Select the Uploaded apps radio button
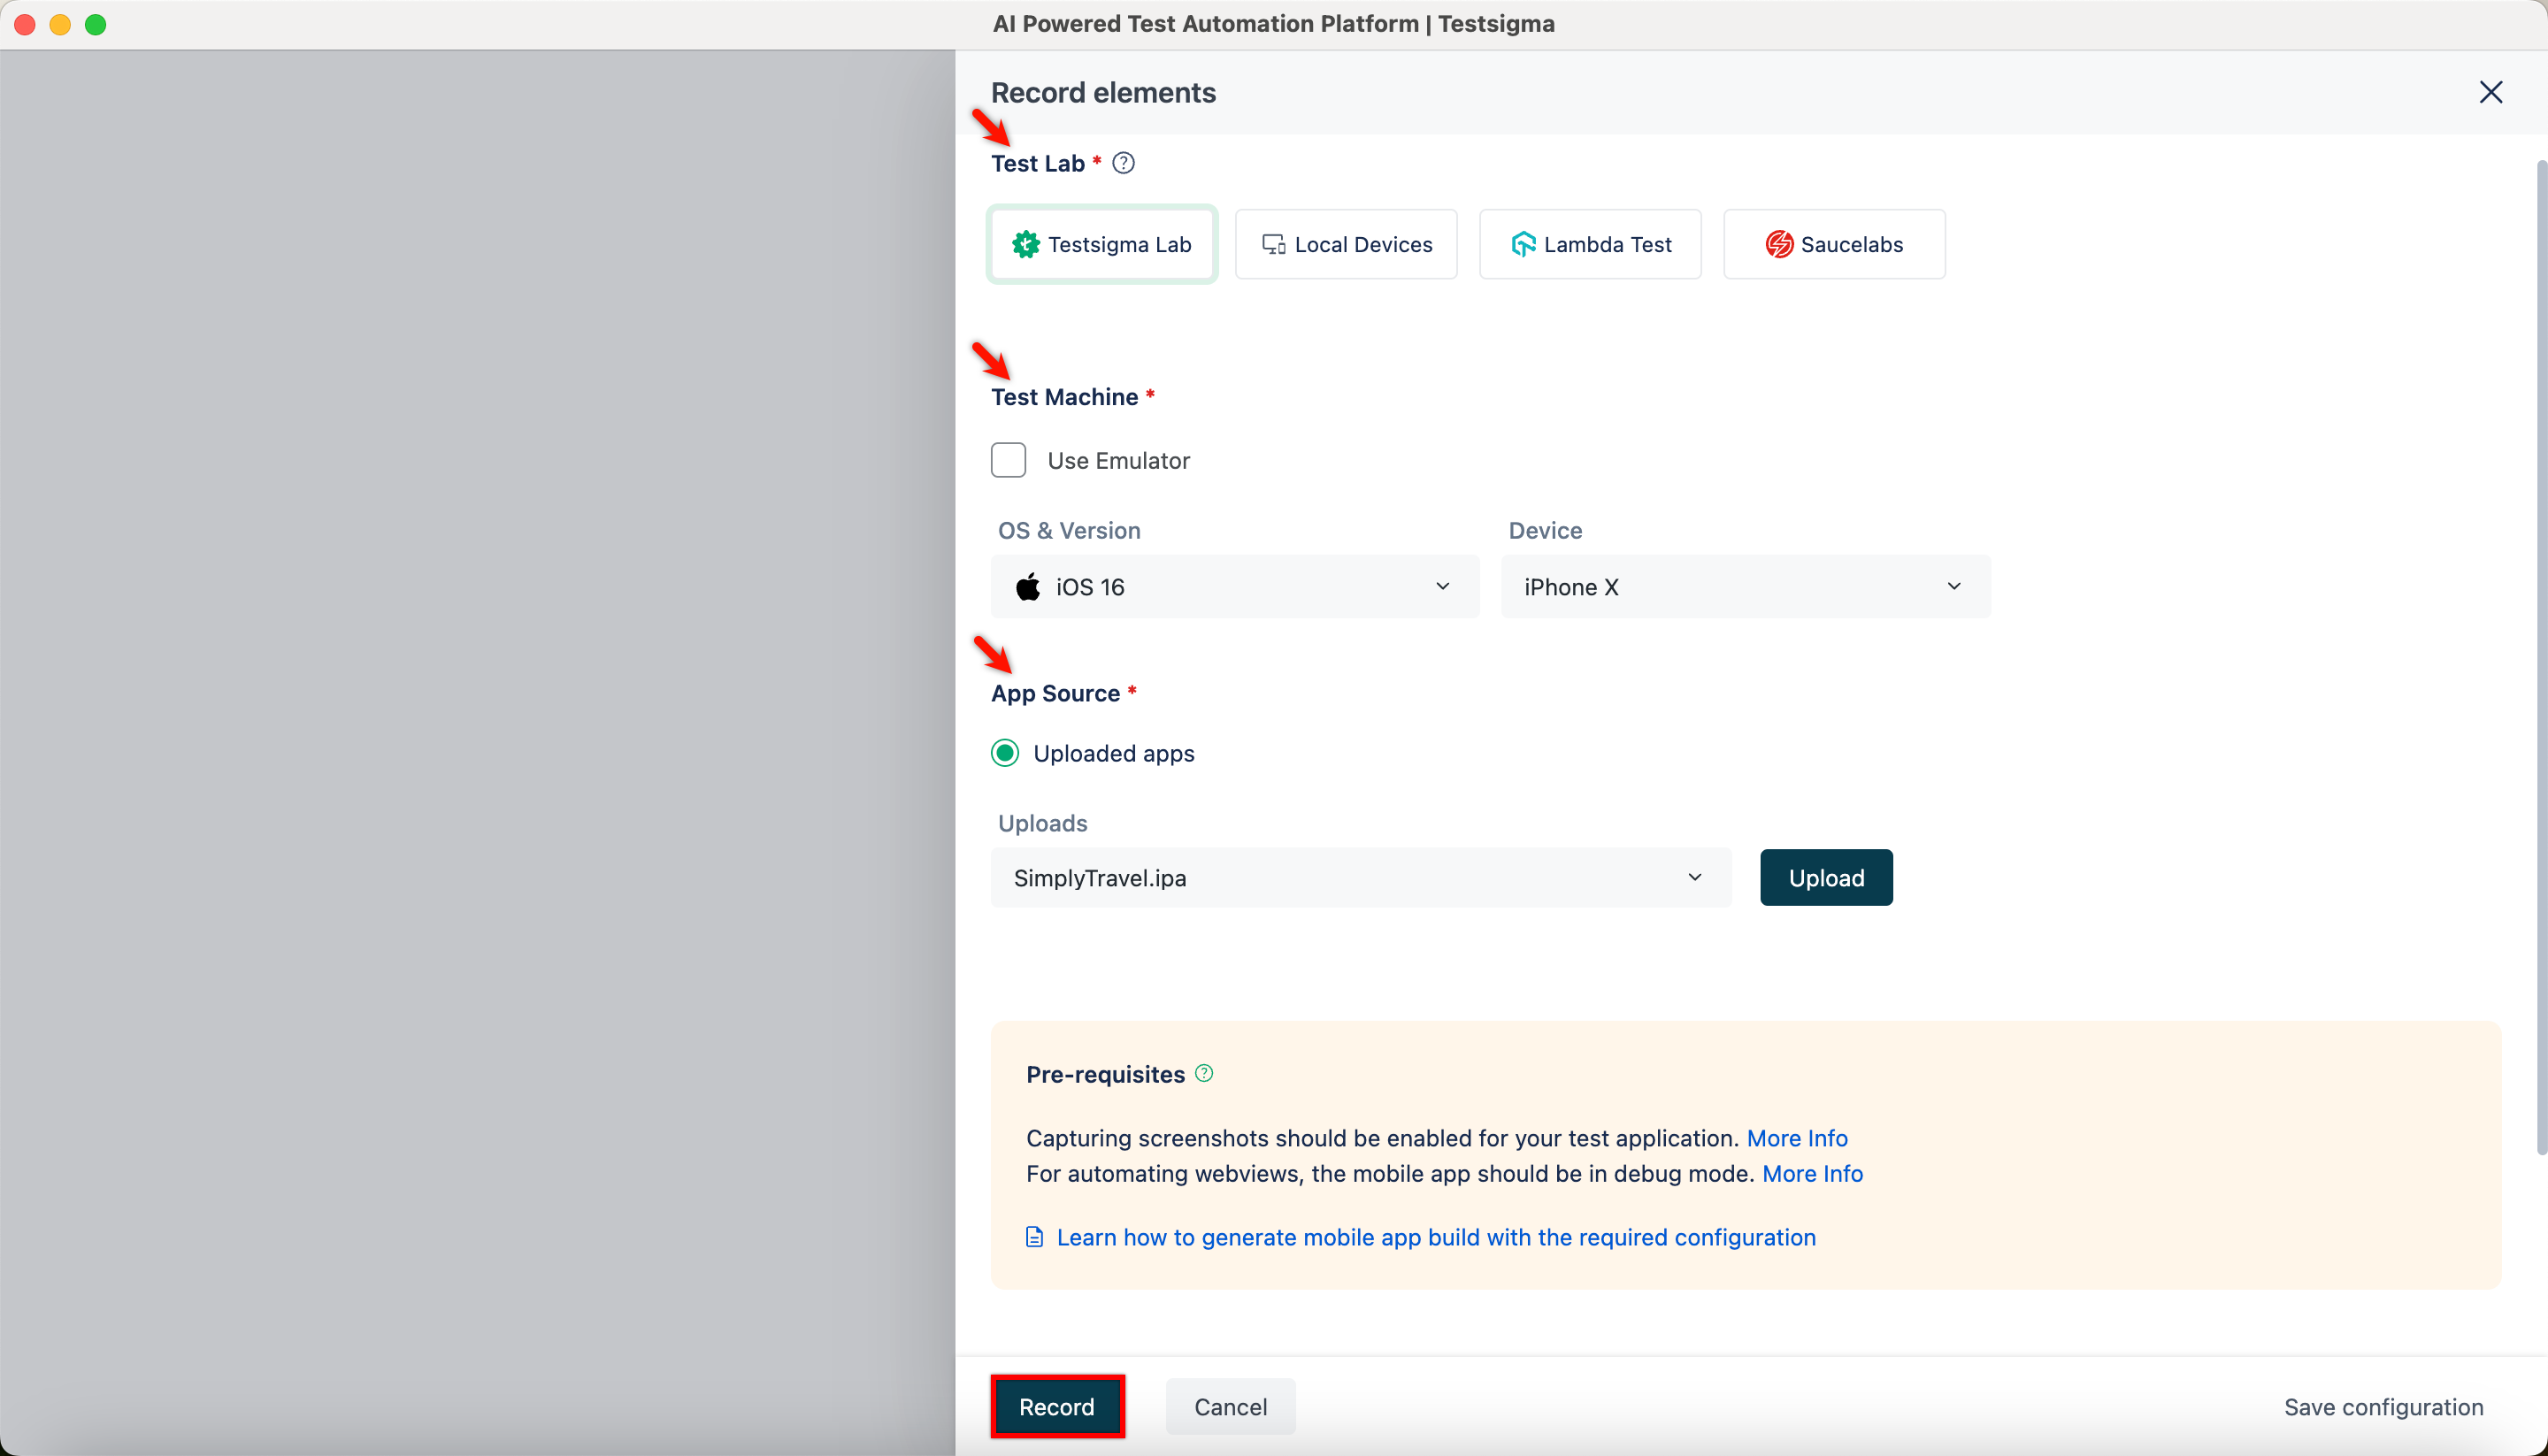The height and width of the screenshot is (1456, 2548). click(x=1005, y=753)
